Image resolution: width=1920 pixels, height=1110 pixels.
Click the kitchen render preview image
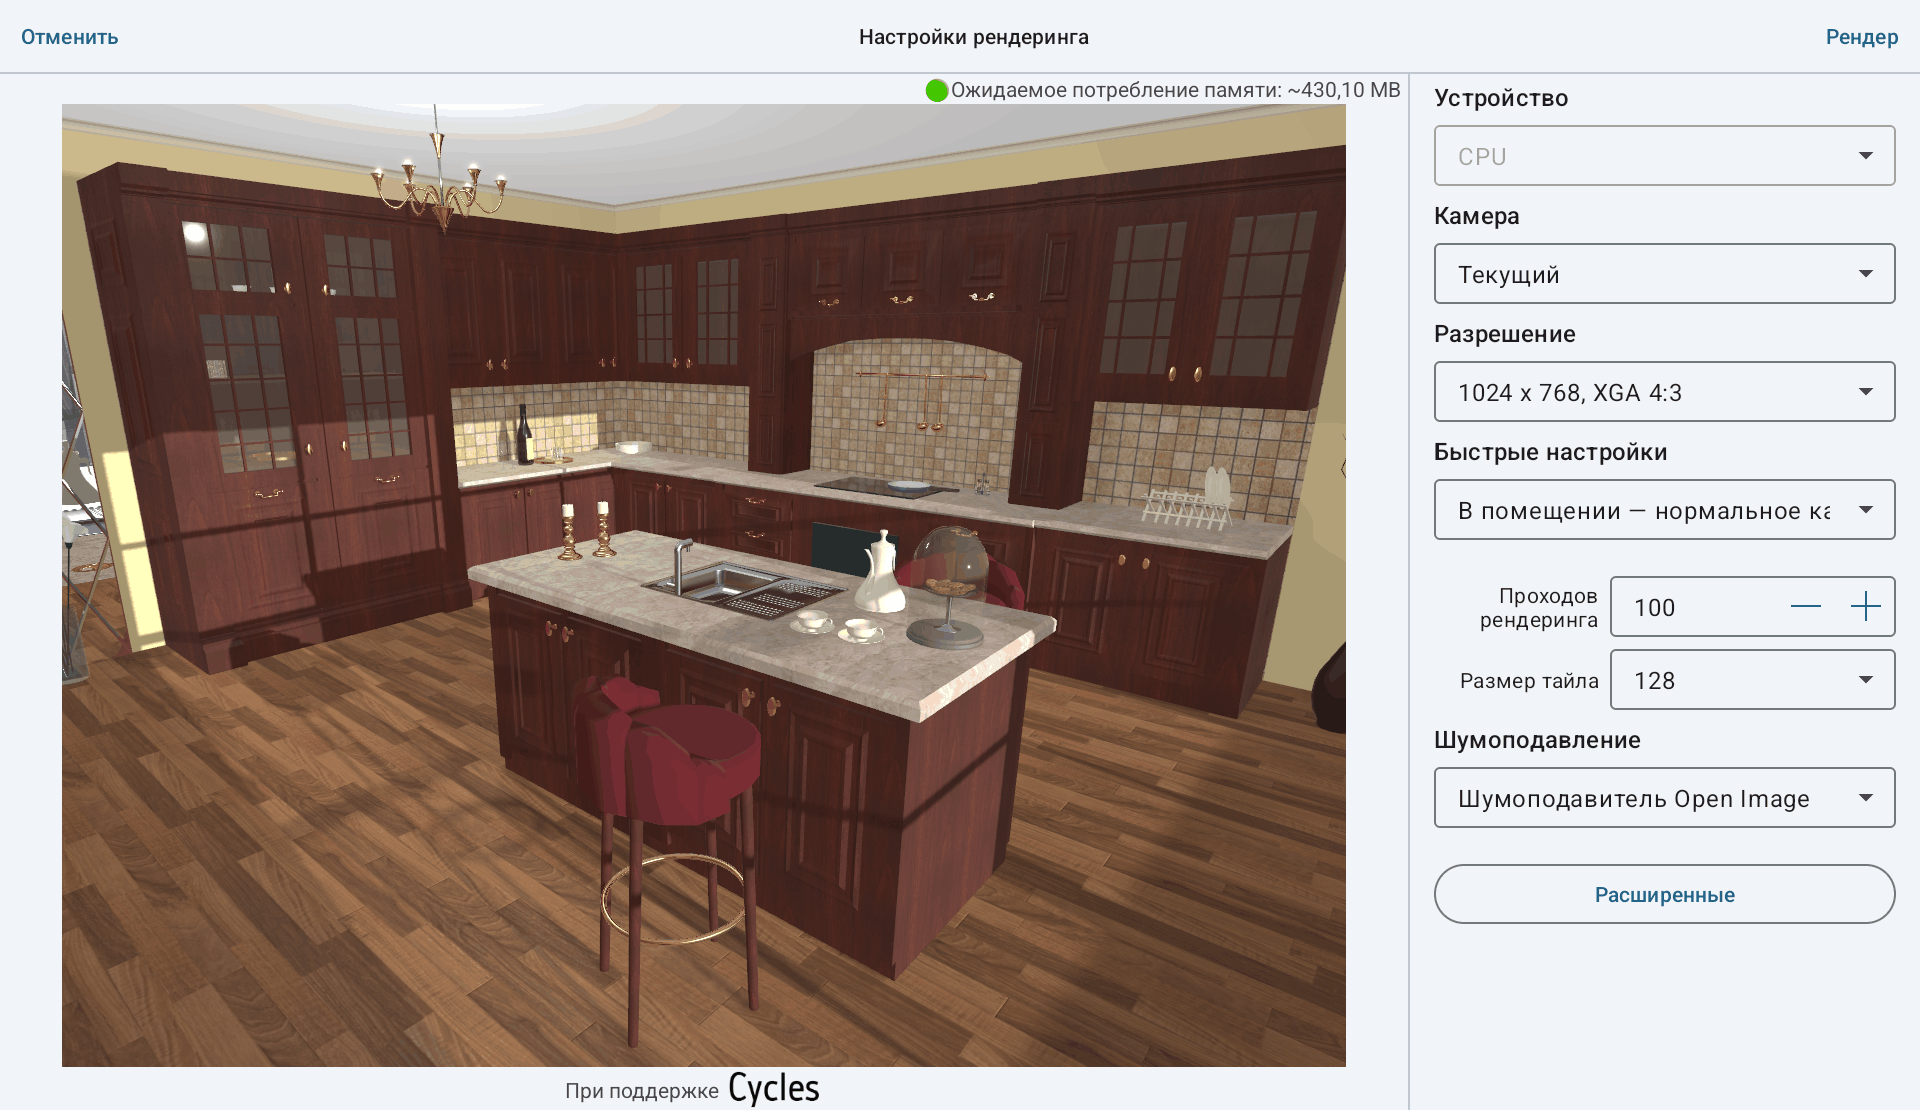coord(704,585)
